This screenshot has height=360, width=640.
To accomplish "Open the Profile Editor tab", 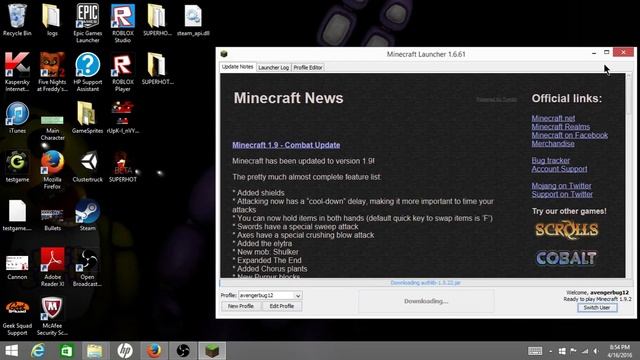I will [308, 68].
